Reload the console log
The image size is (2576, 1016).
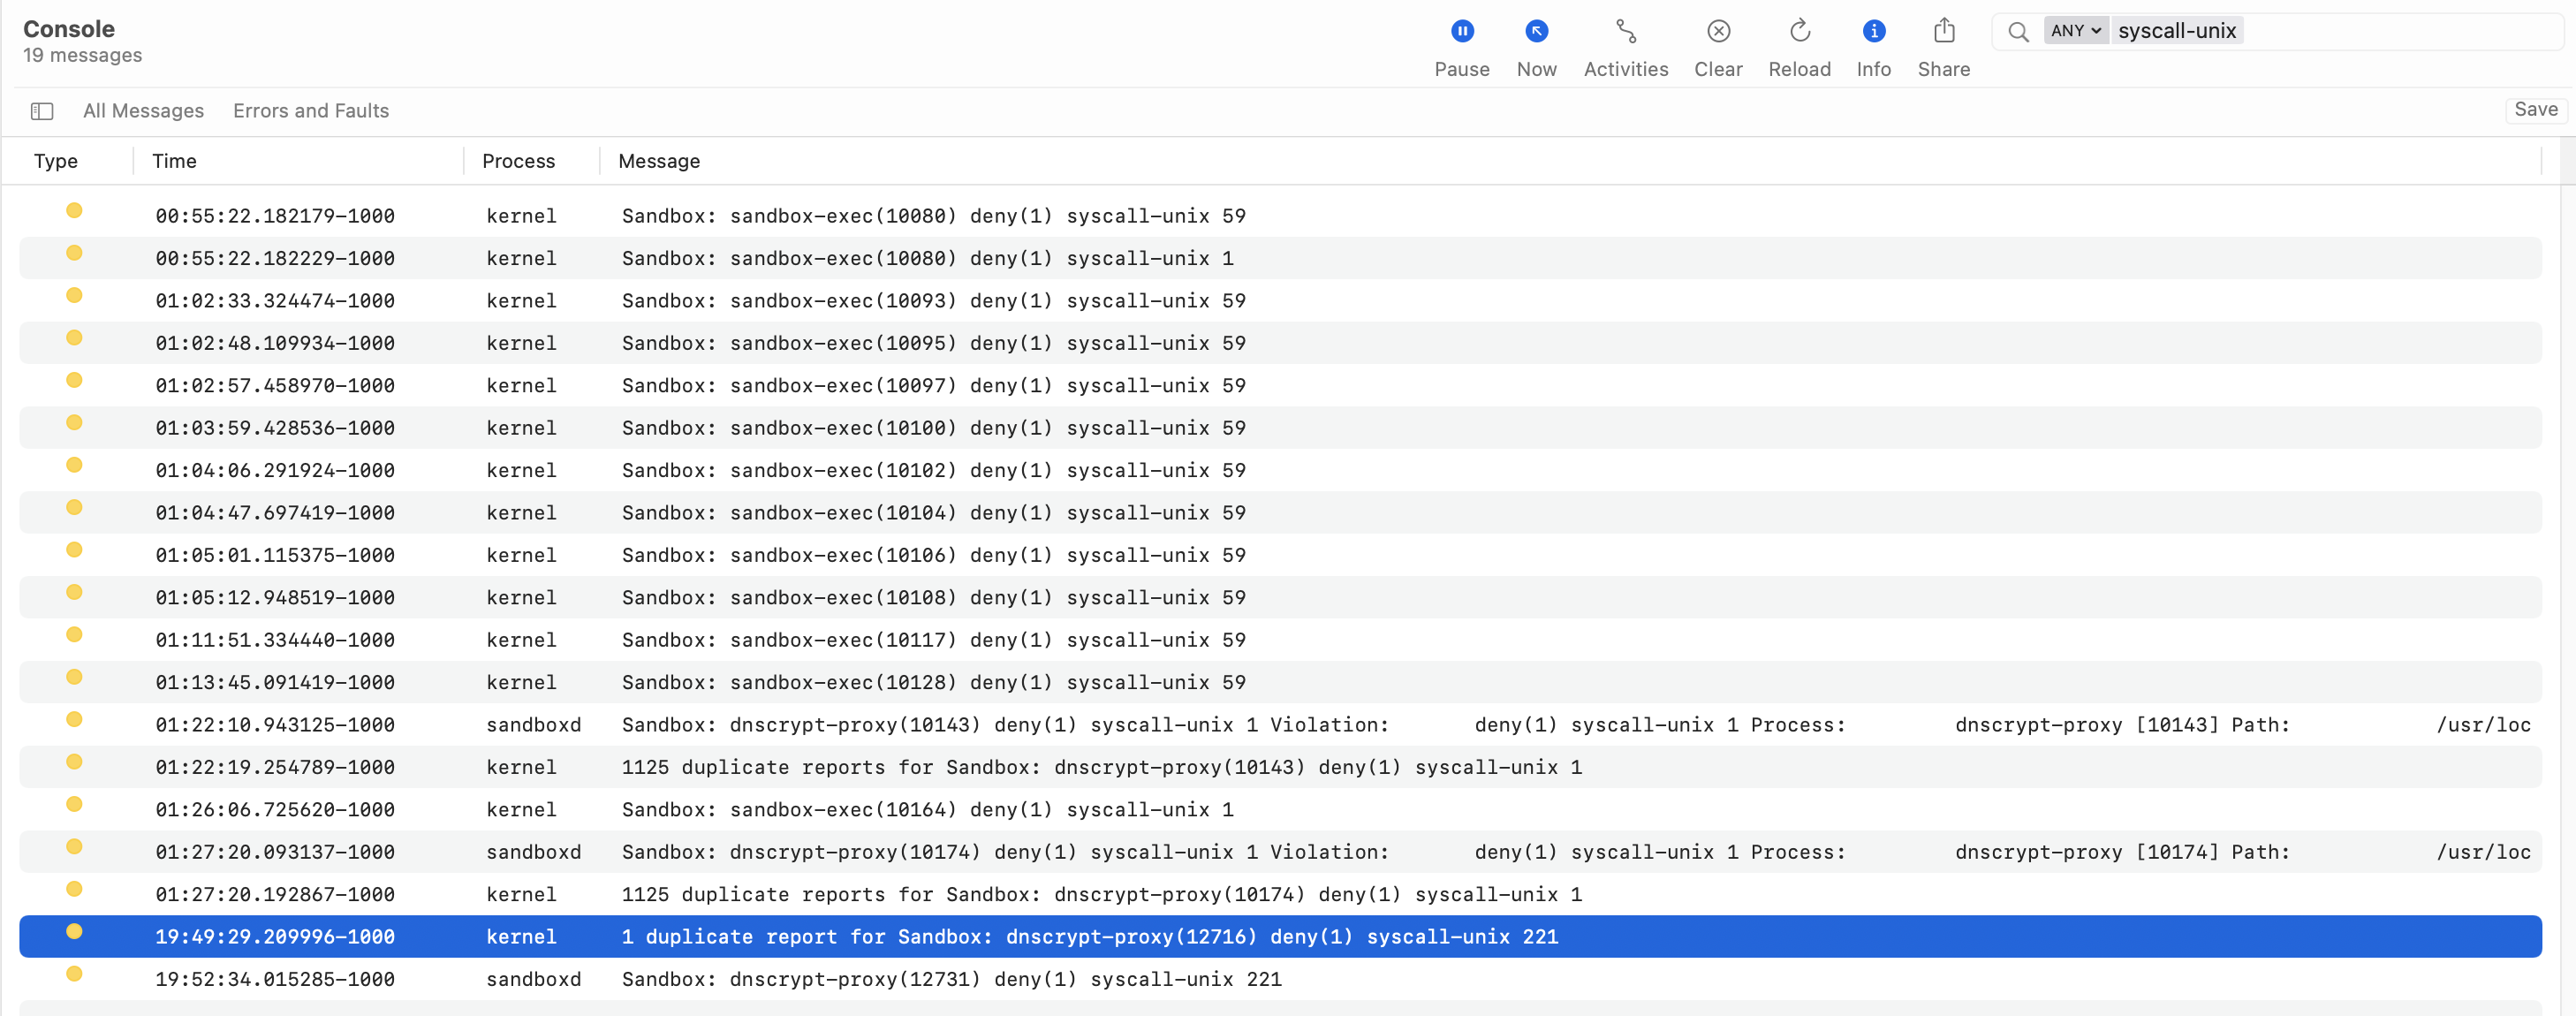point(1799,32)
